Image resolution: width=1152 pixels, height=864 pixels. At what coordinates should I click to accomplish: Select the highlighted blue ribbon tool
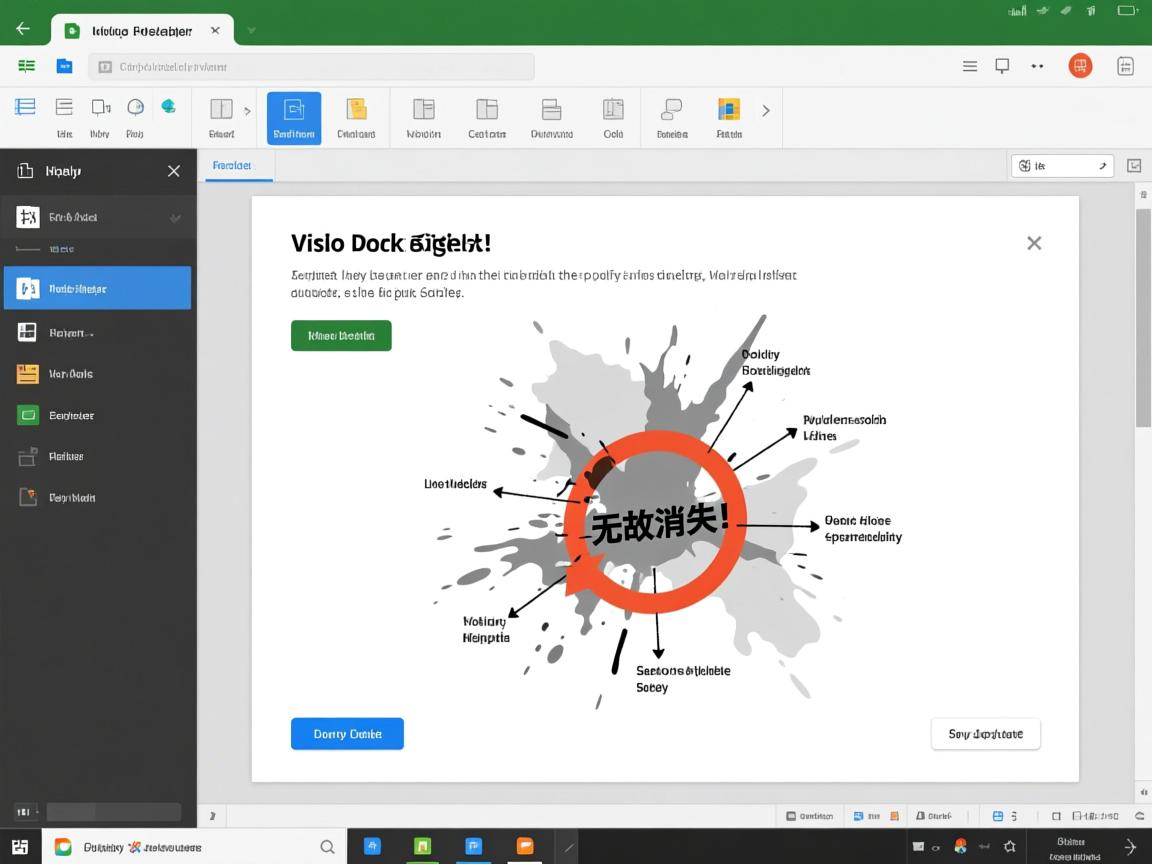tap(294, 118)
